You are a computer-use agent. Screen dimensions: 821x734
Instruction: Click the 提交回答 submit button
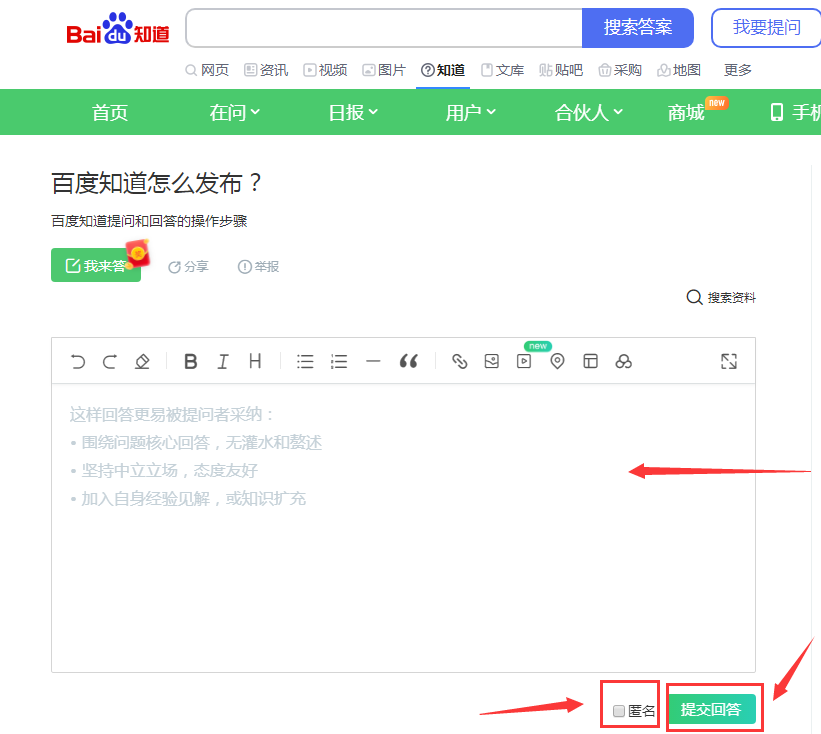pyautogui.click(x=714, y=708)
